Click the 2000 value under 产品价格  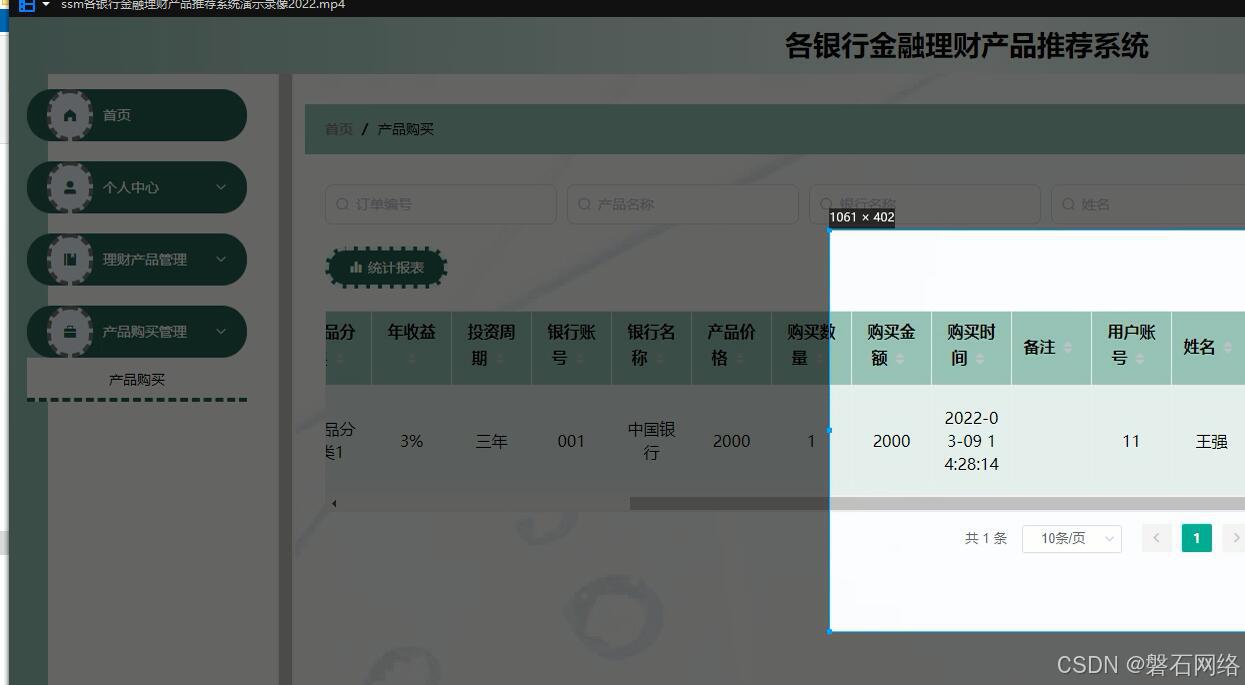(x=731, y=441)
